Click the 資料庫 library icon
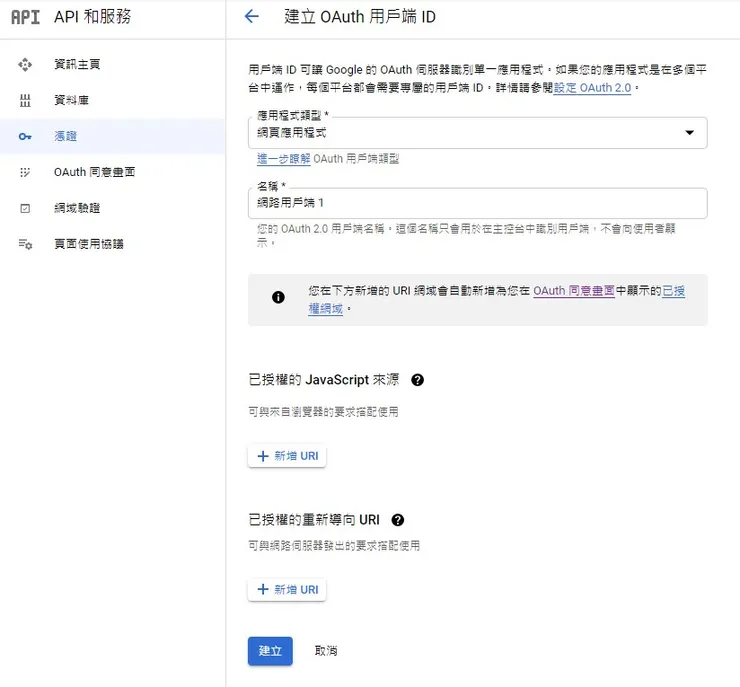 25,100
